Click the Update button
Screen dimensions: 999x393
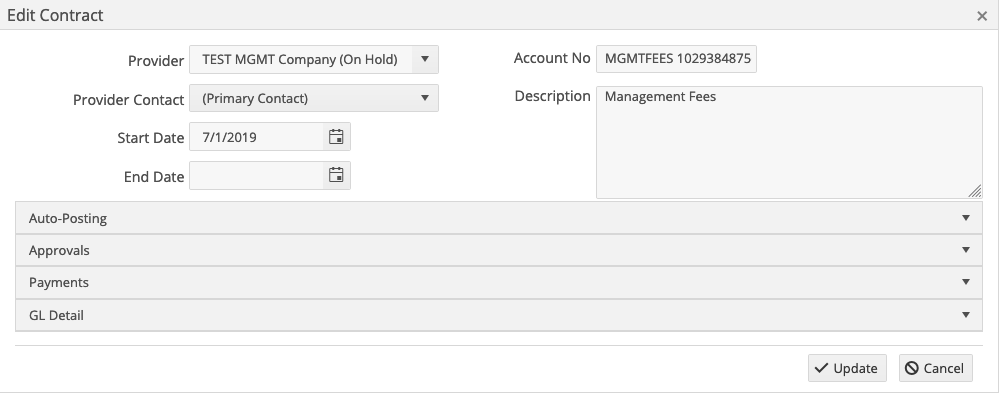coord(847,368)
